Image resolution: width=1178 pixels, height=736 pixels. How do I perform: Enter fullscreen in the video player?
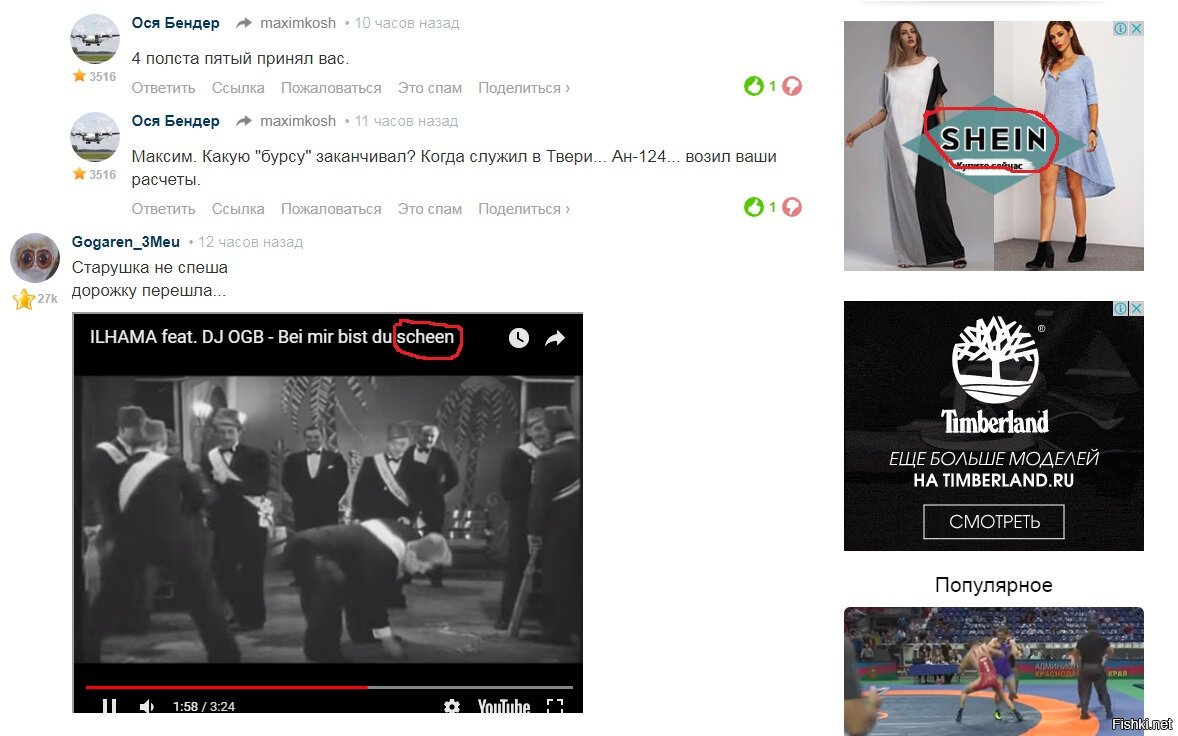(554, 706)
